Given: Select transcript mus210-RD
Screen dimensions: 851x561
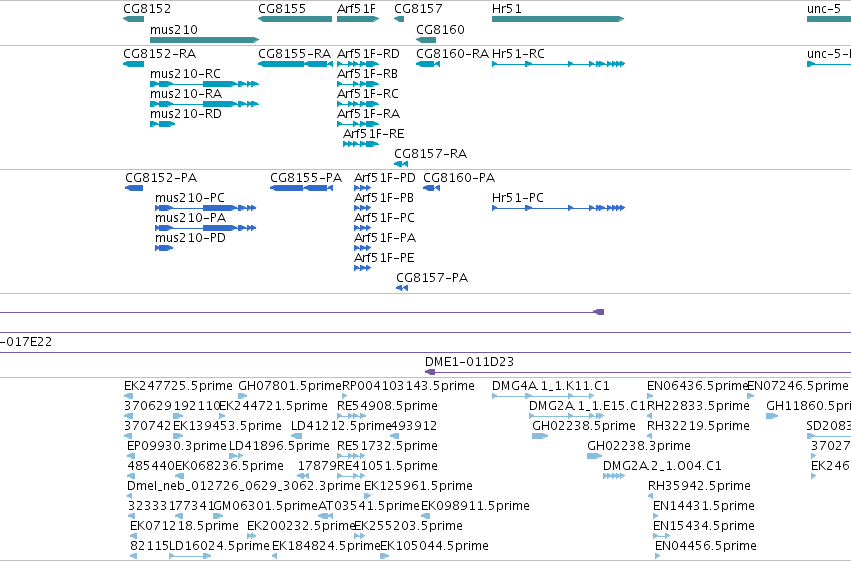Looking at the screenshot, I should [186, 114].
